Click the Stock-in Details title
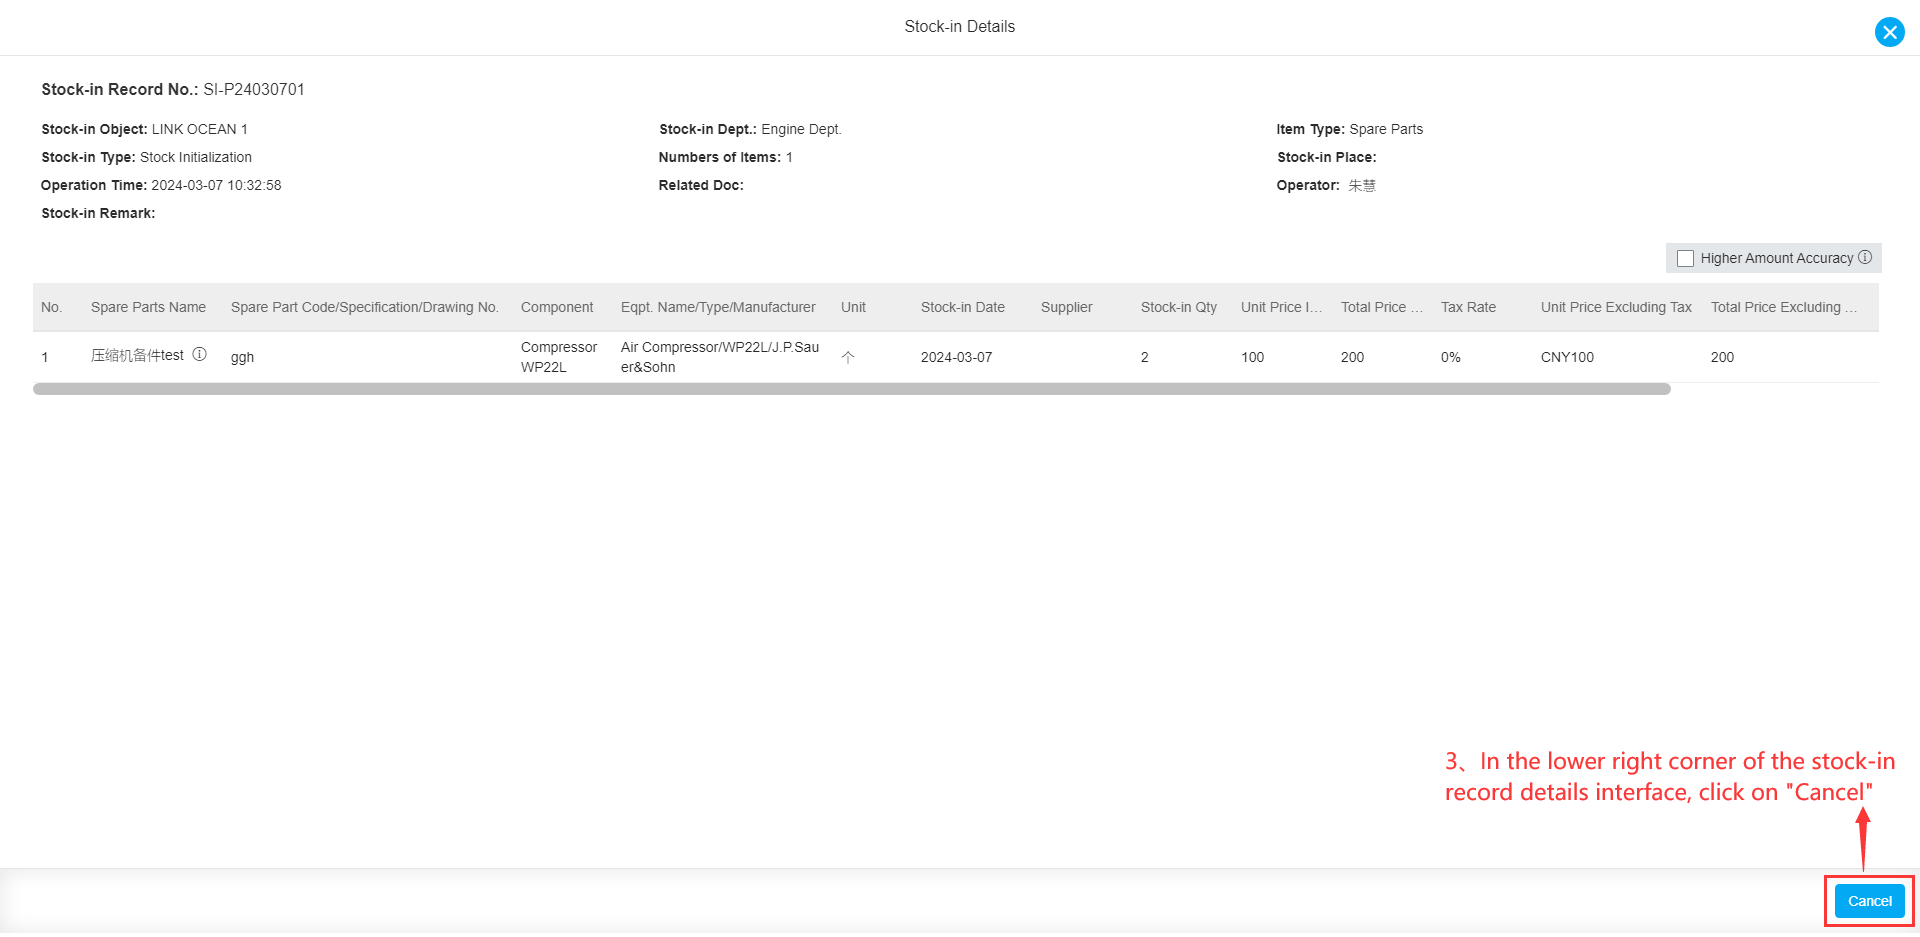Viewport: 1920px width, 937px height. point(959,27)
